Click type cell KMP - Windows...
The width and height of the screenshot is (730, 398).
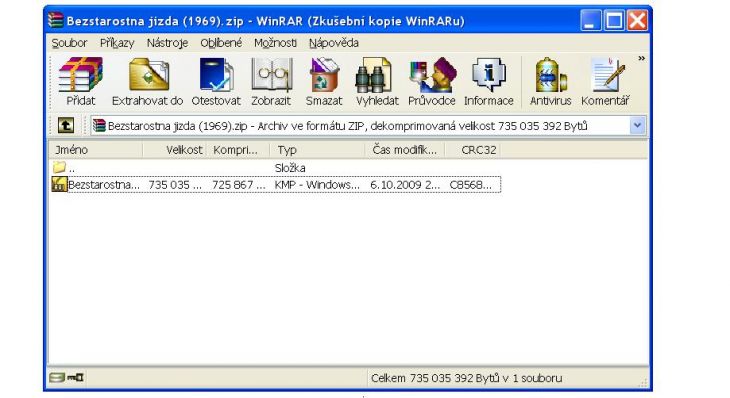point(317,185)
